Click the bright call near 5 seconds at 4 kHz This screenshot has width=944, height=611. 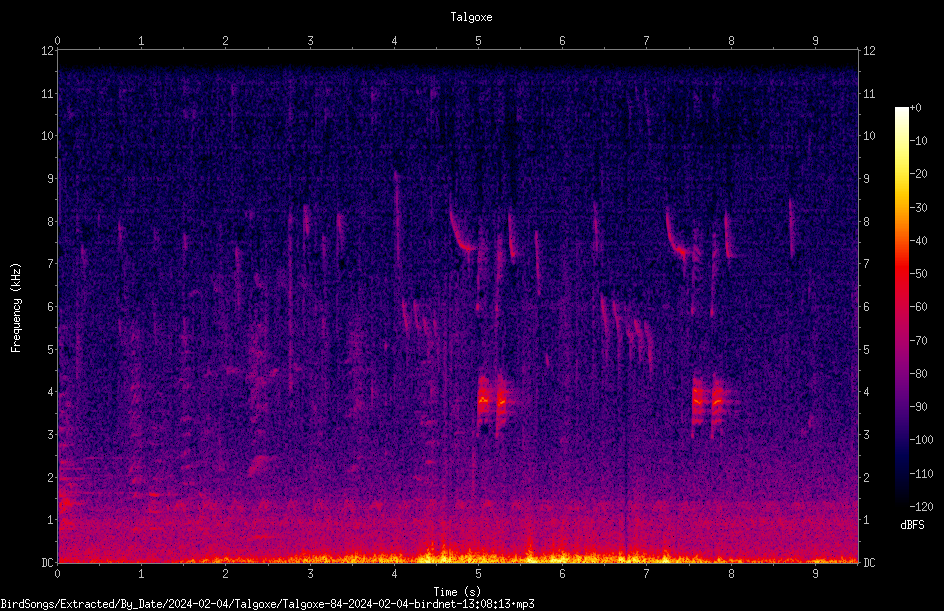(x=491, y=402)
